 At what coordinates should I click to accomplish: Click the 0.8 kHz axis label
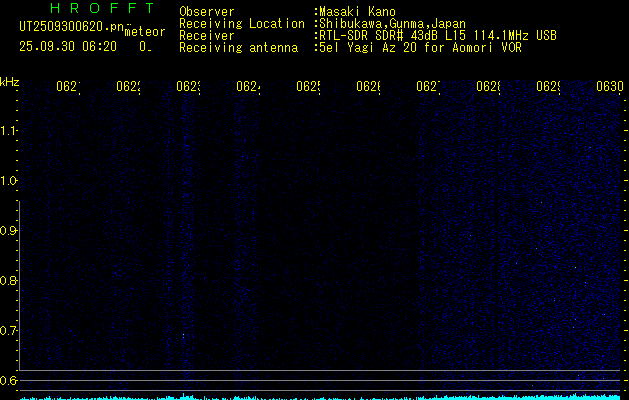pos(8,280)
